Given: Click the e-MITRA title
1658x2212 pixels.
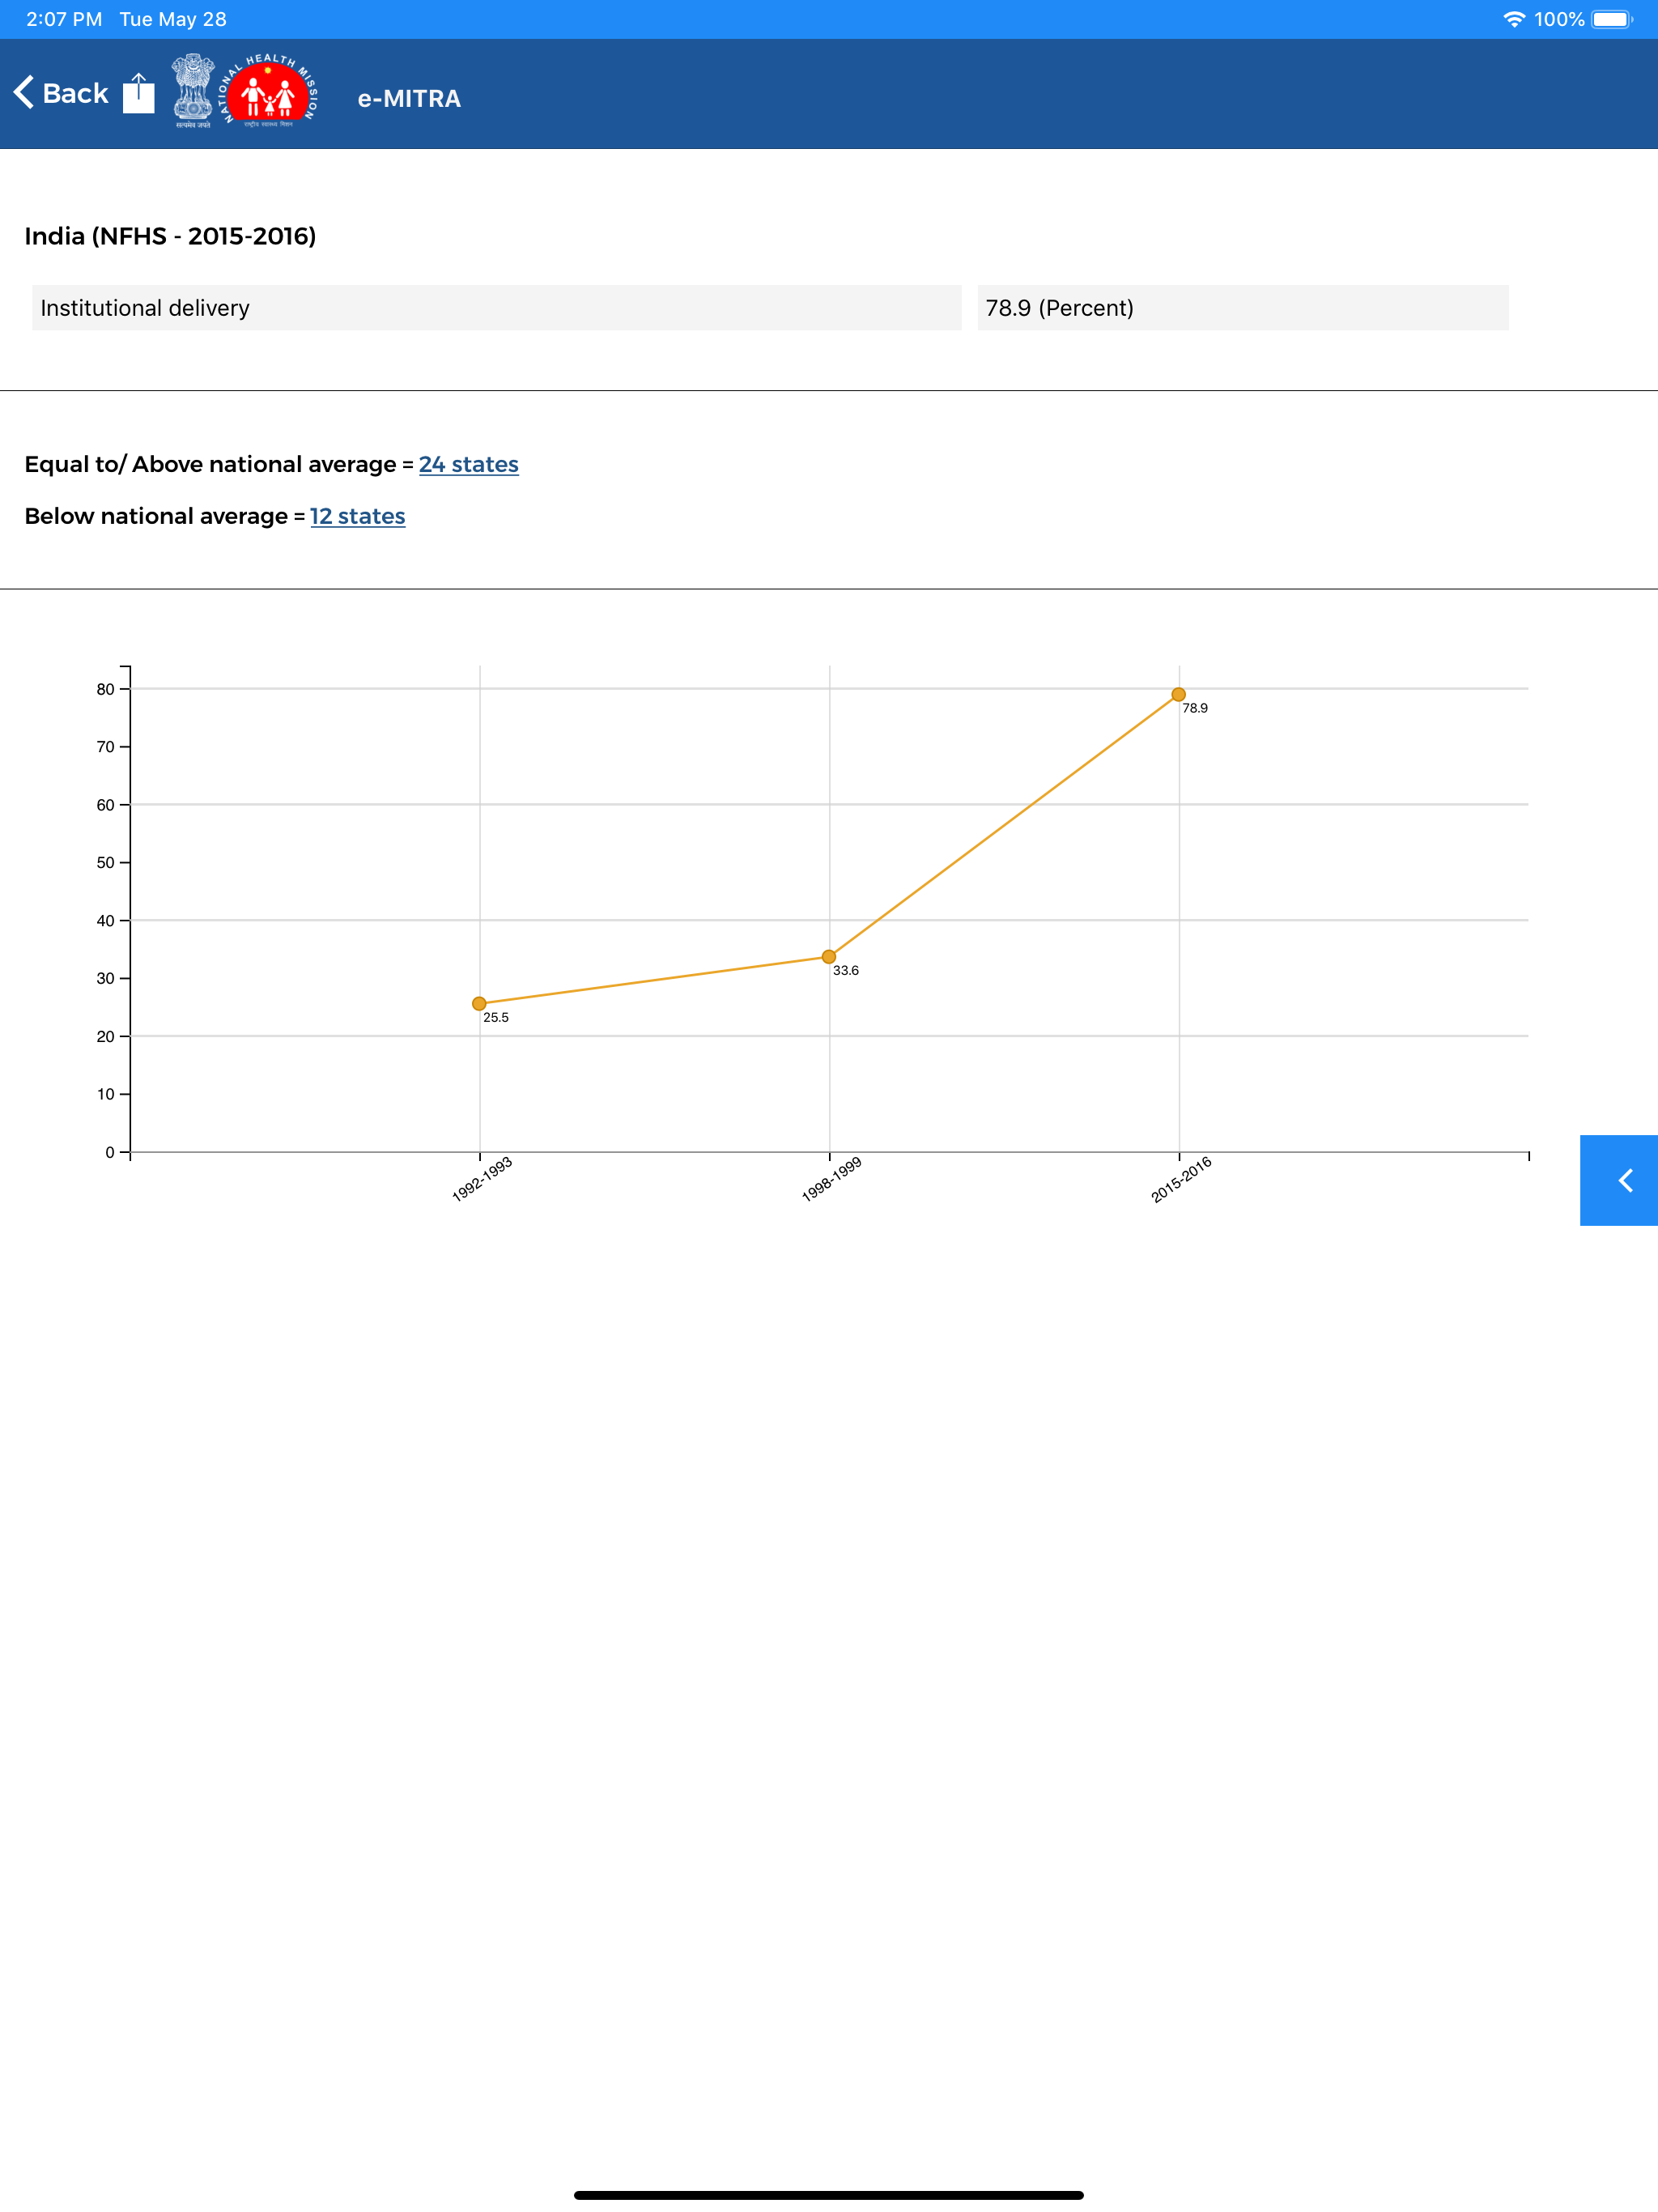Looking at the screenshot, I should [x=409, y=98].
